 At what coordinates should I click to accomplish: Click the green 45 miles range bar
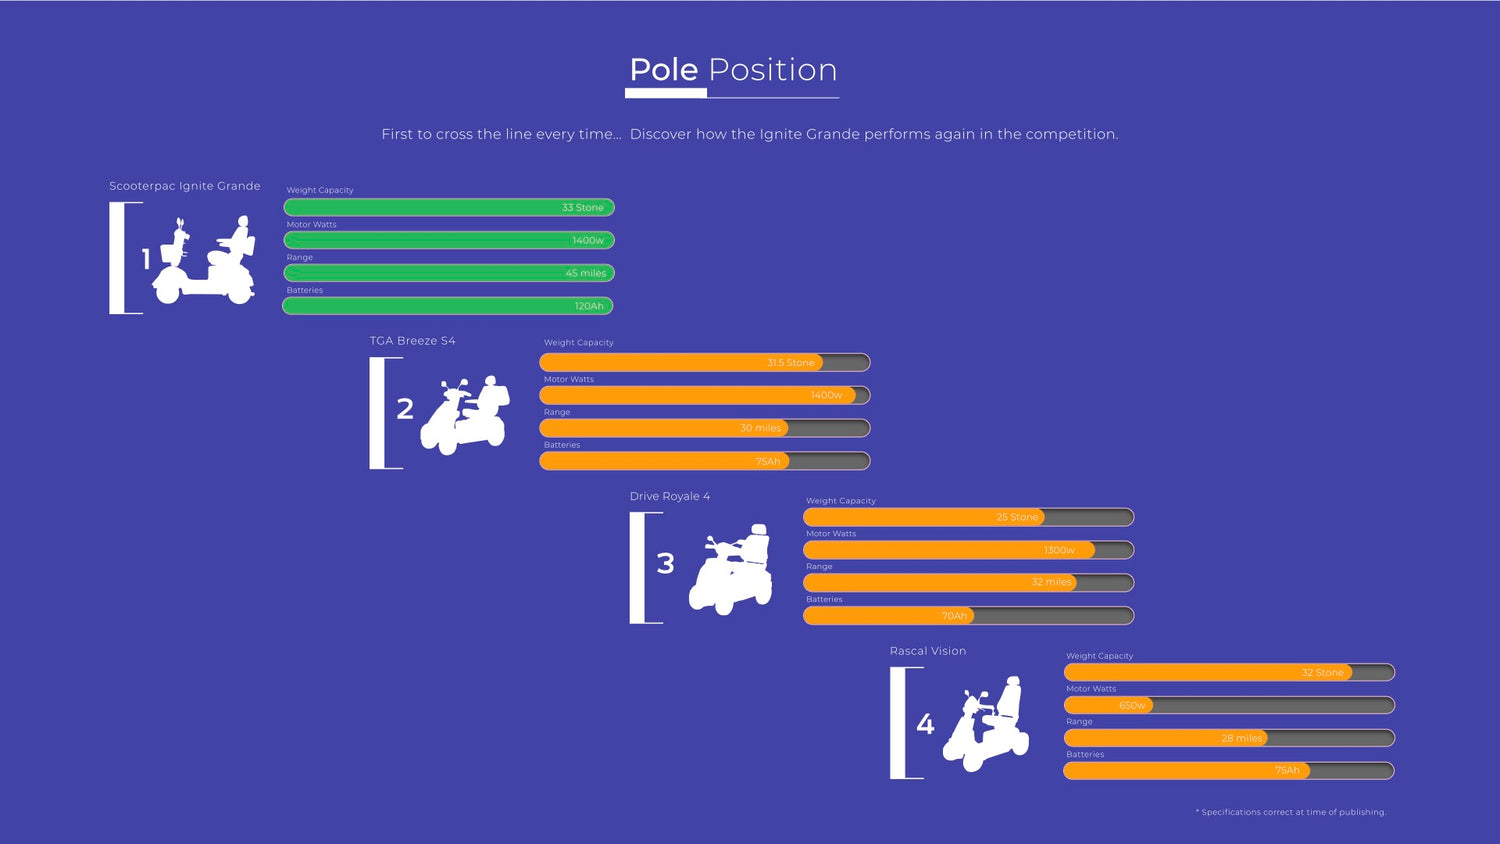coord(449,273)
